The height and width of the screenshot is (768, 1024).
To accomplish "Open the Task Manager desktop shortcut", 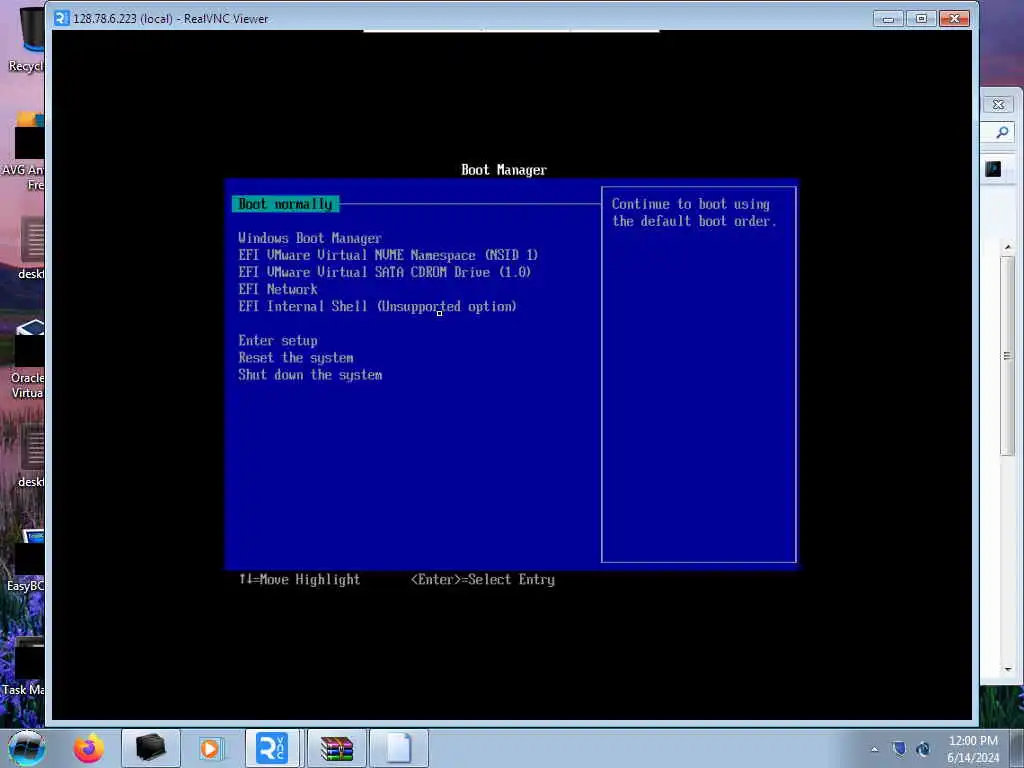I will 25,666.
